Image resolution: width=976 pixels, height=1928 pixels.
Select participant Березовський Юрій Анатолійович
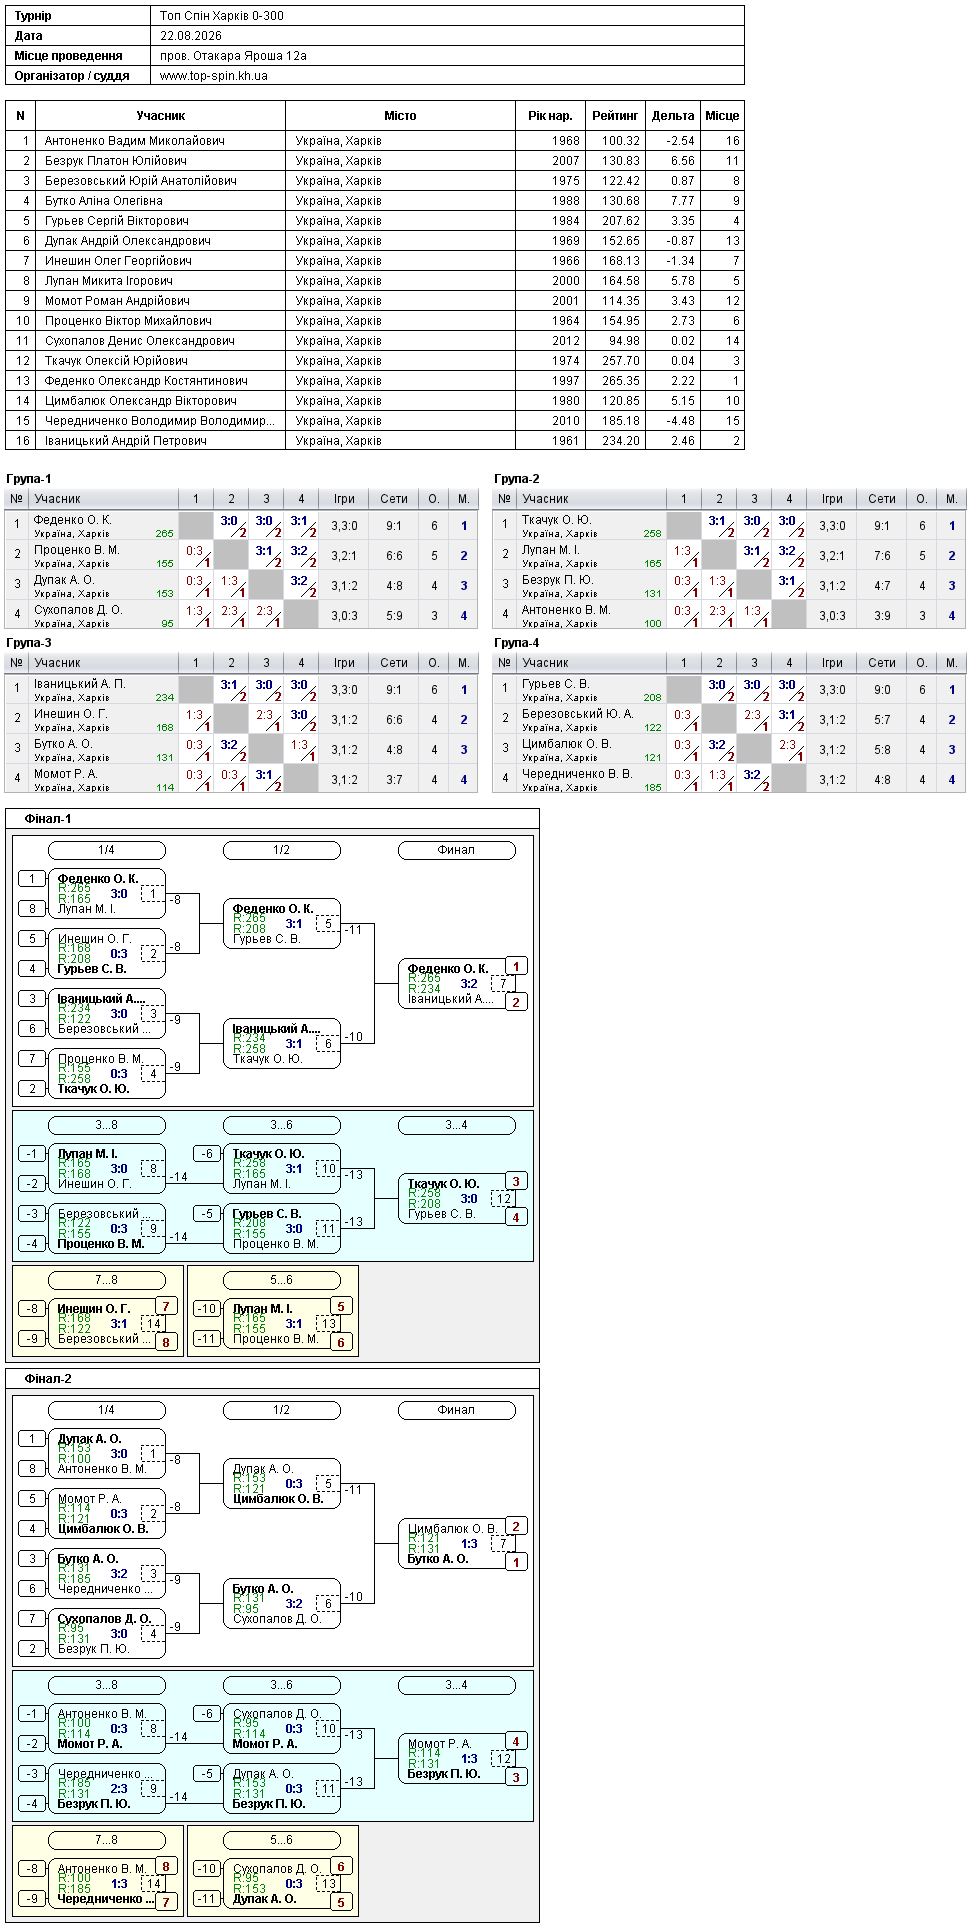pyautogui.click(x=141, y=181)
